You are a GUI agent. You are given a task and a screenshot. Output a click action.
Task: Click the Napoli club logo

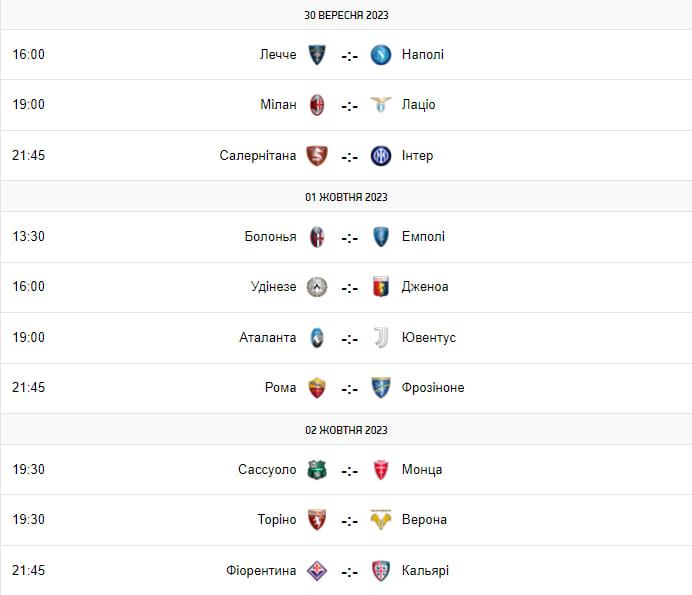380,55
